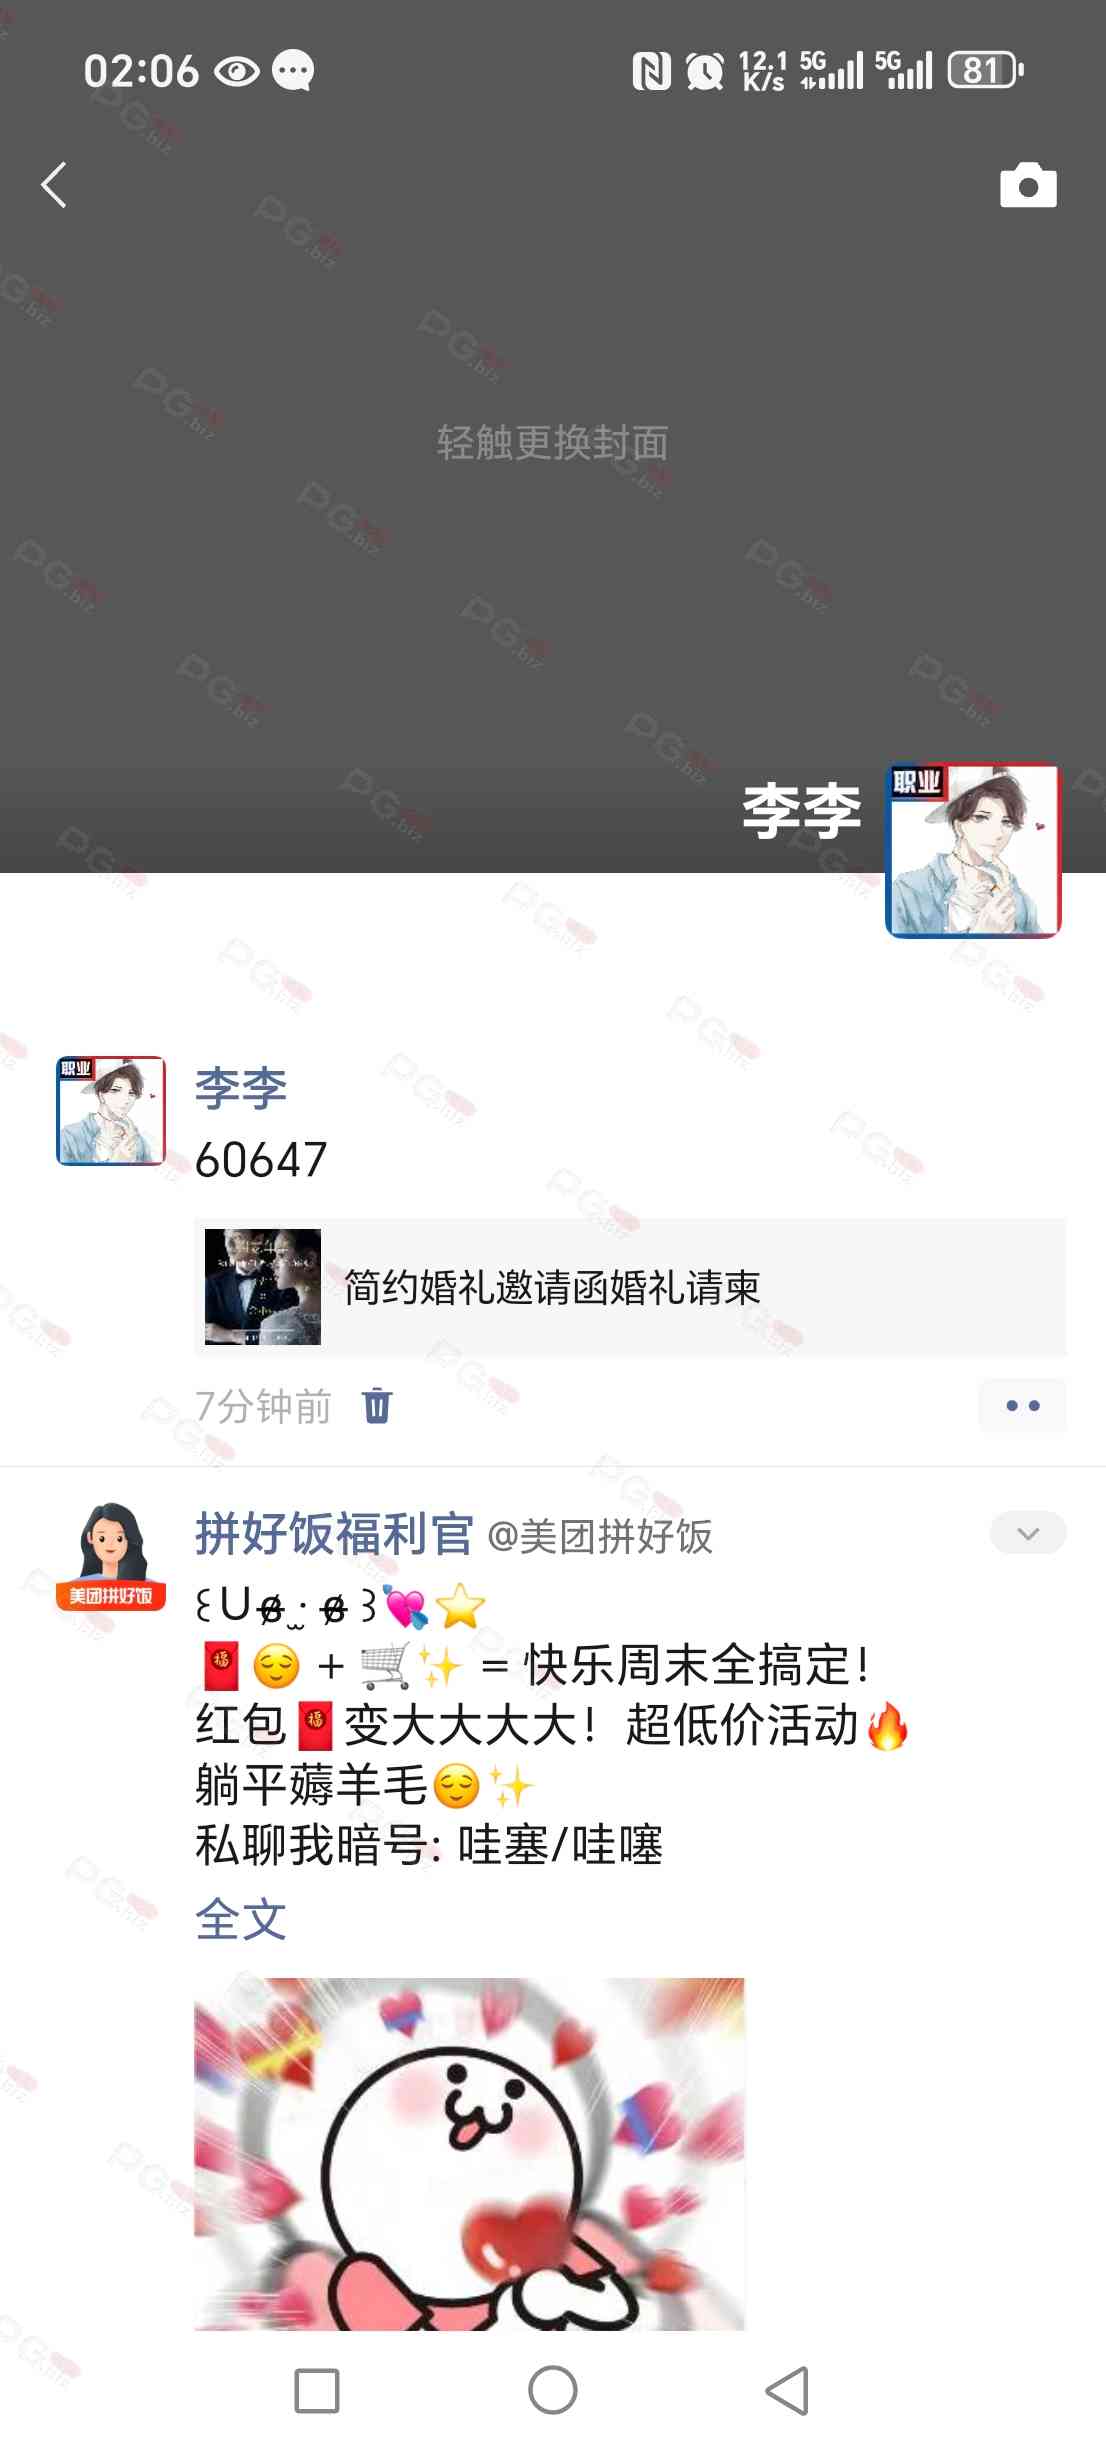Screen dimensions: 1106x2450
Task: Tap the wedding invitation thumbnail image
Action: click(263, 1287)
